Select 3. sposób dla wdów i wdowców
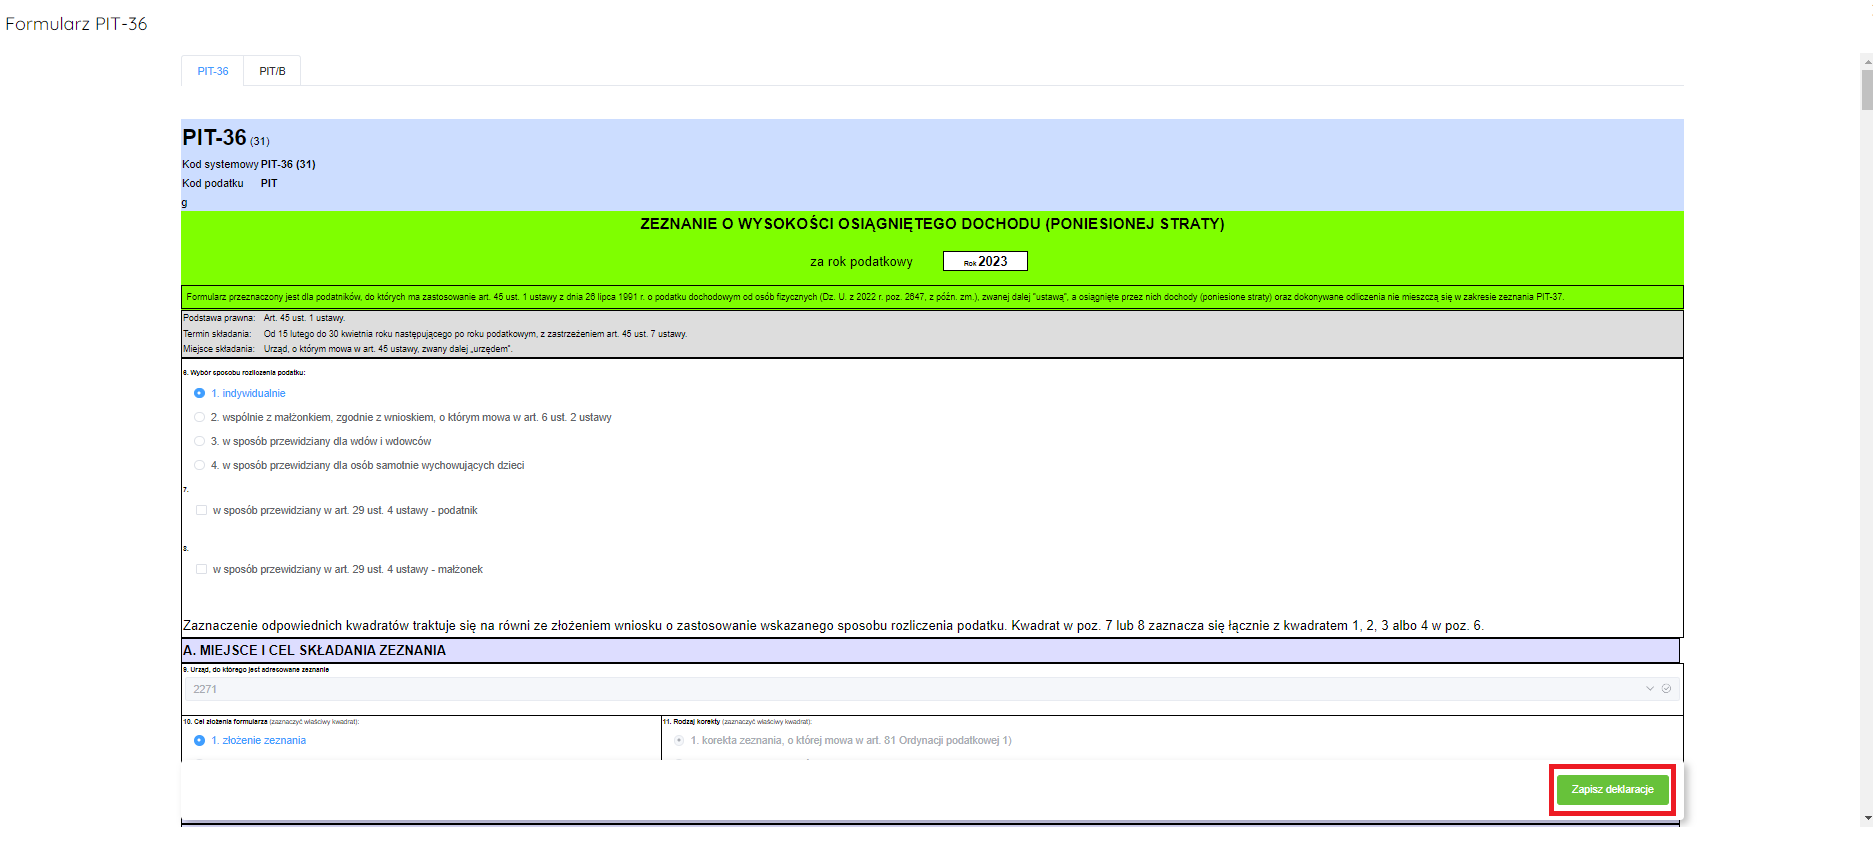 point(199,441)
